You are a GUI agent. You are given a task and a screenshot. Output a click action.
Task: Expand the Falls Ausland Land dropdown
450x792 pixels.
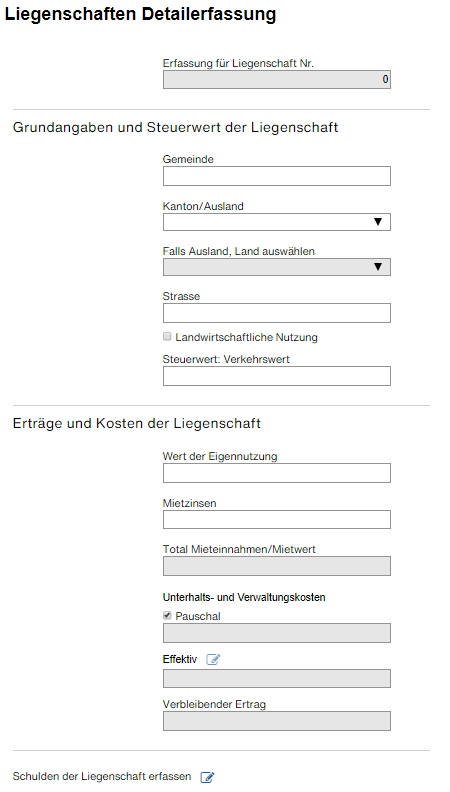coord(277,267)
